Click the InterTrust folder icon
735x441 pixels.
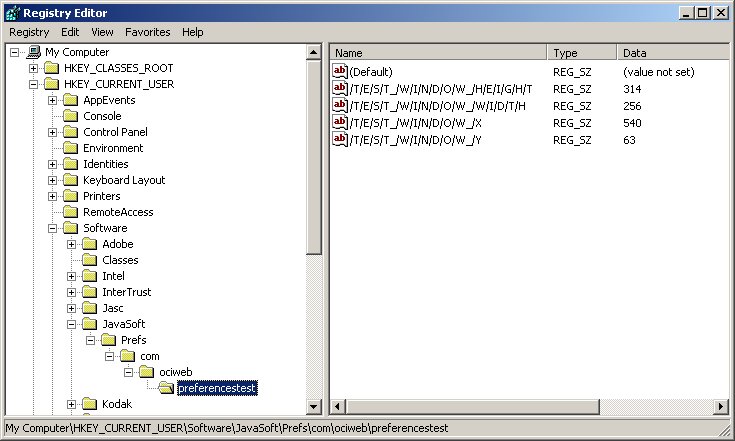(90, 292)
